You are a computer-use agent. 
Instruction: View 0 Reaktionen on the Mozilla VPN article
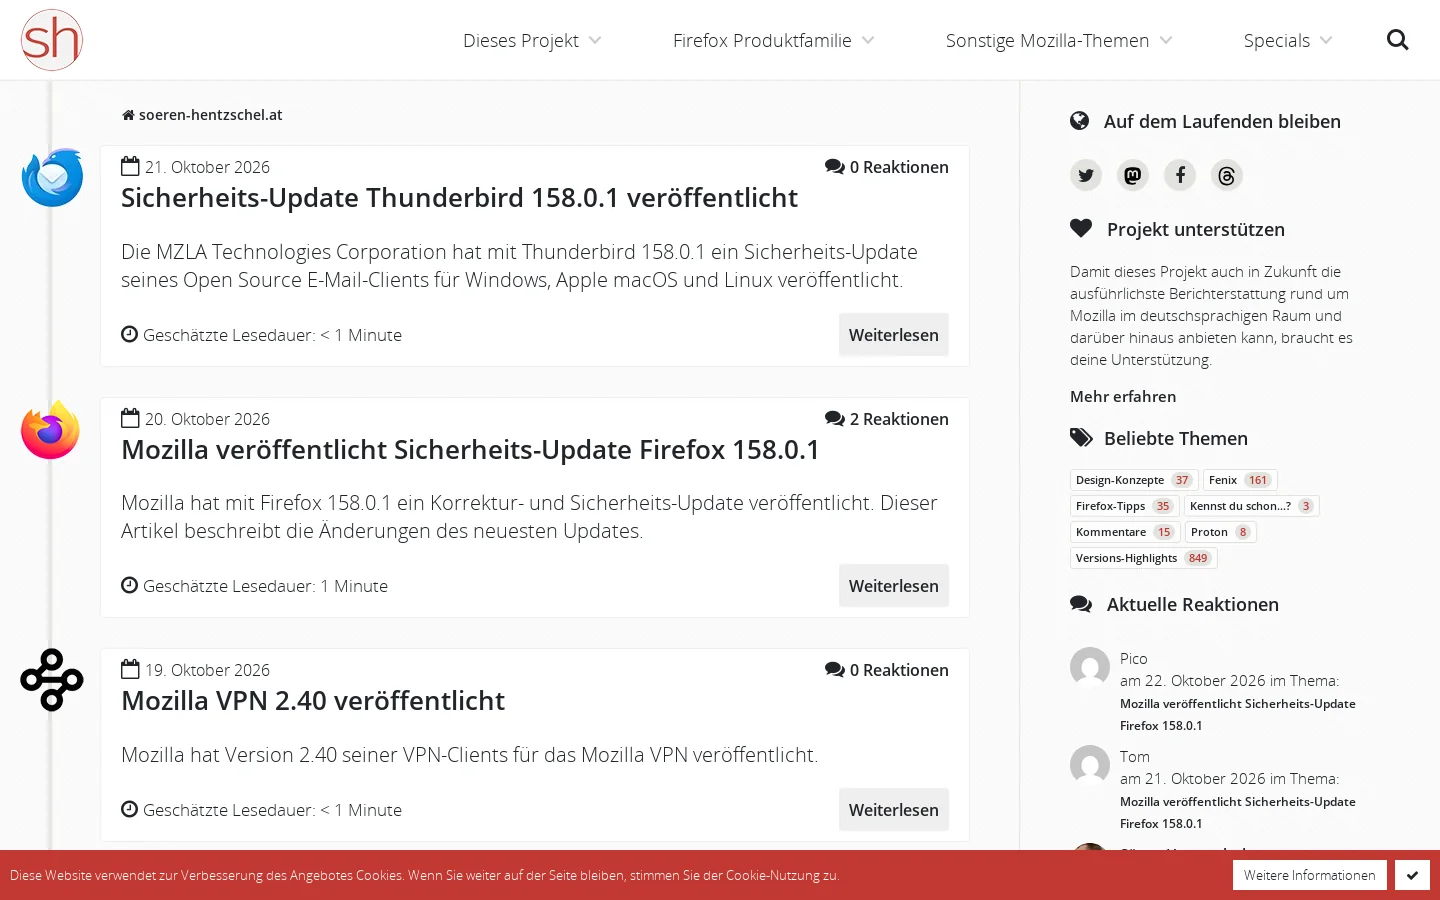[x=887, y=670]
